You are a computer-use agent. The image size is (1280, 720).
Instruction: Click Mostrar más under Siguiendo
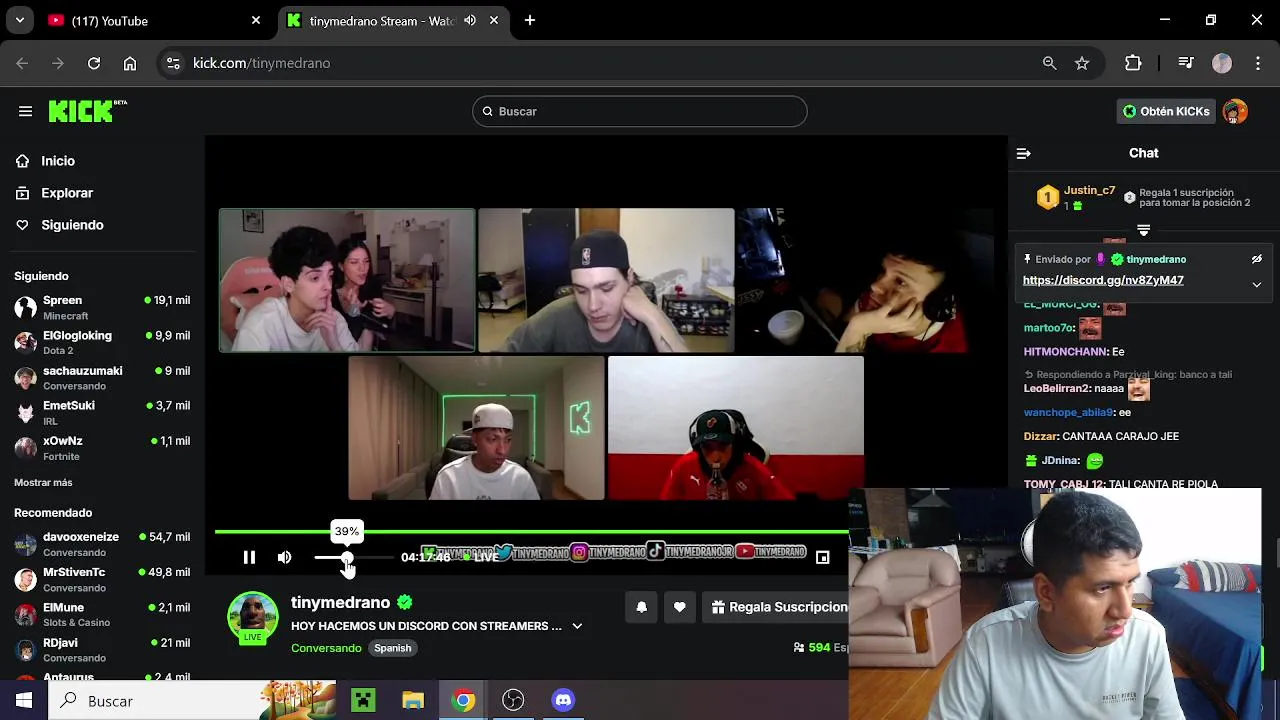click(43, 483)
